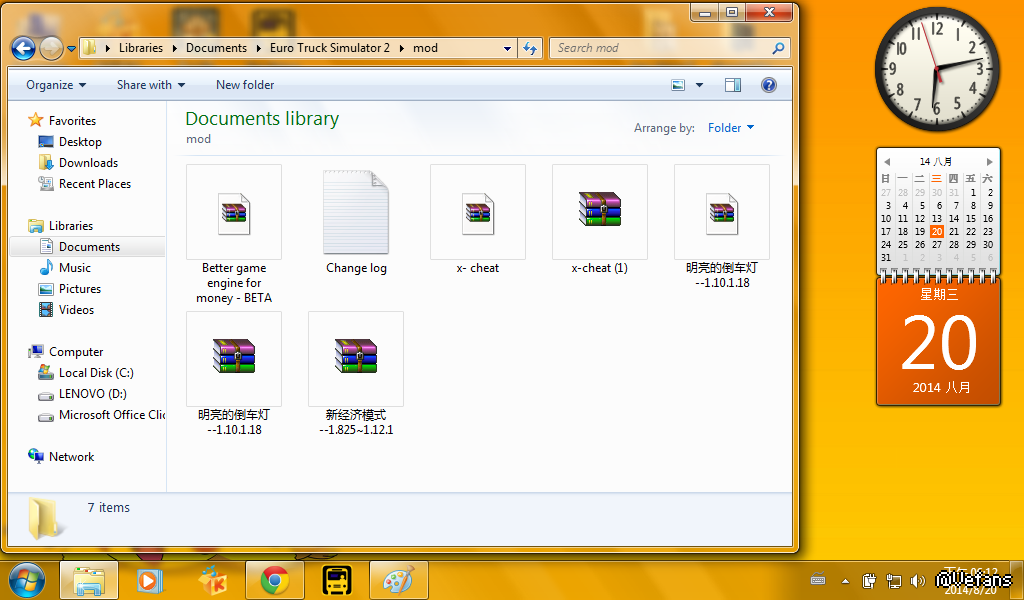1024x600 pixels.
Task: Open the Help question mark icon
Action: pos(769,85)
